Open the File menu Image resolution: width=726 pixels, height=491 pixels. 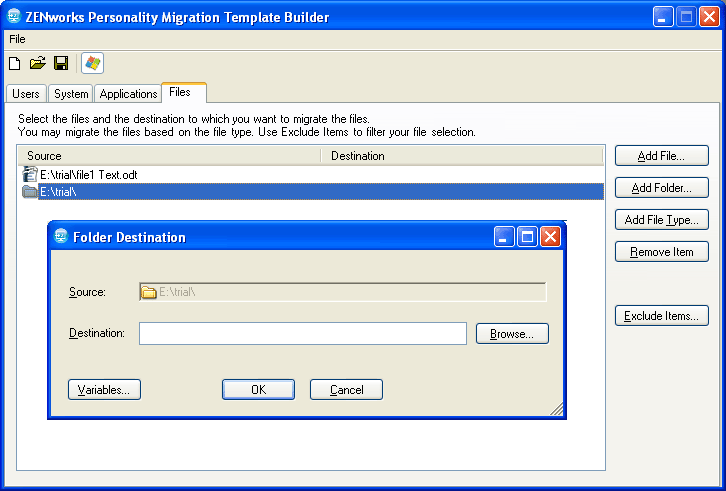pos(17,39)
